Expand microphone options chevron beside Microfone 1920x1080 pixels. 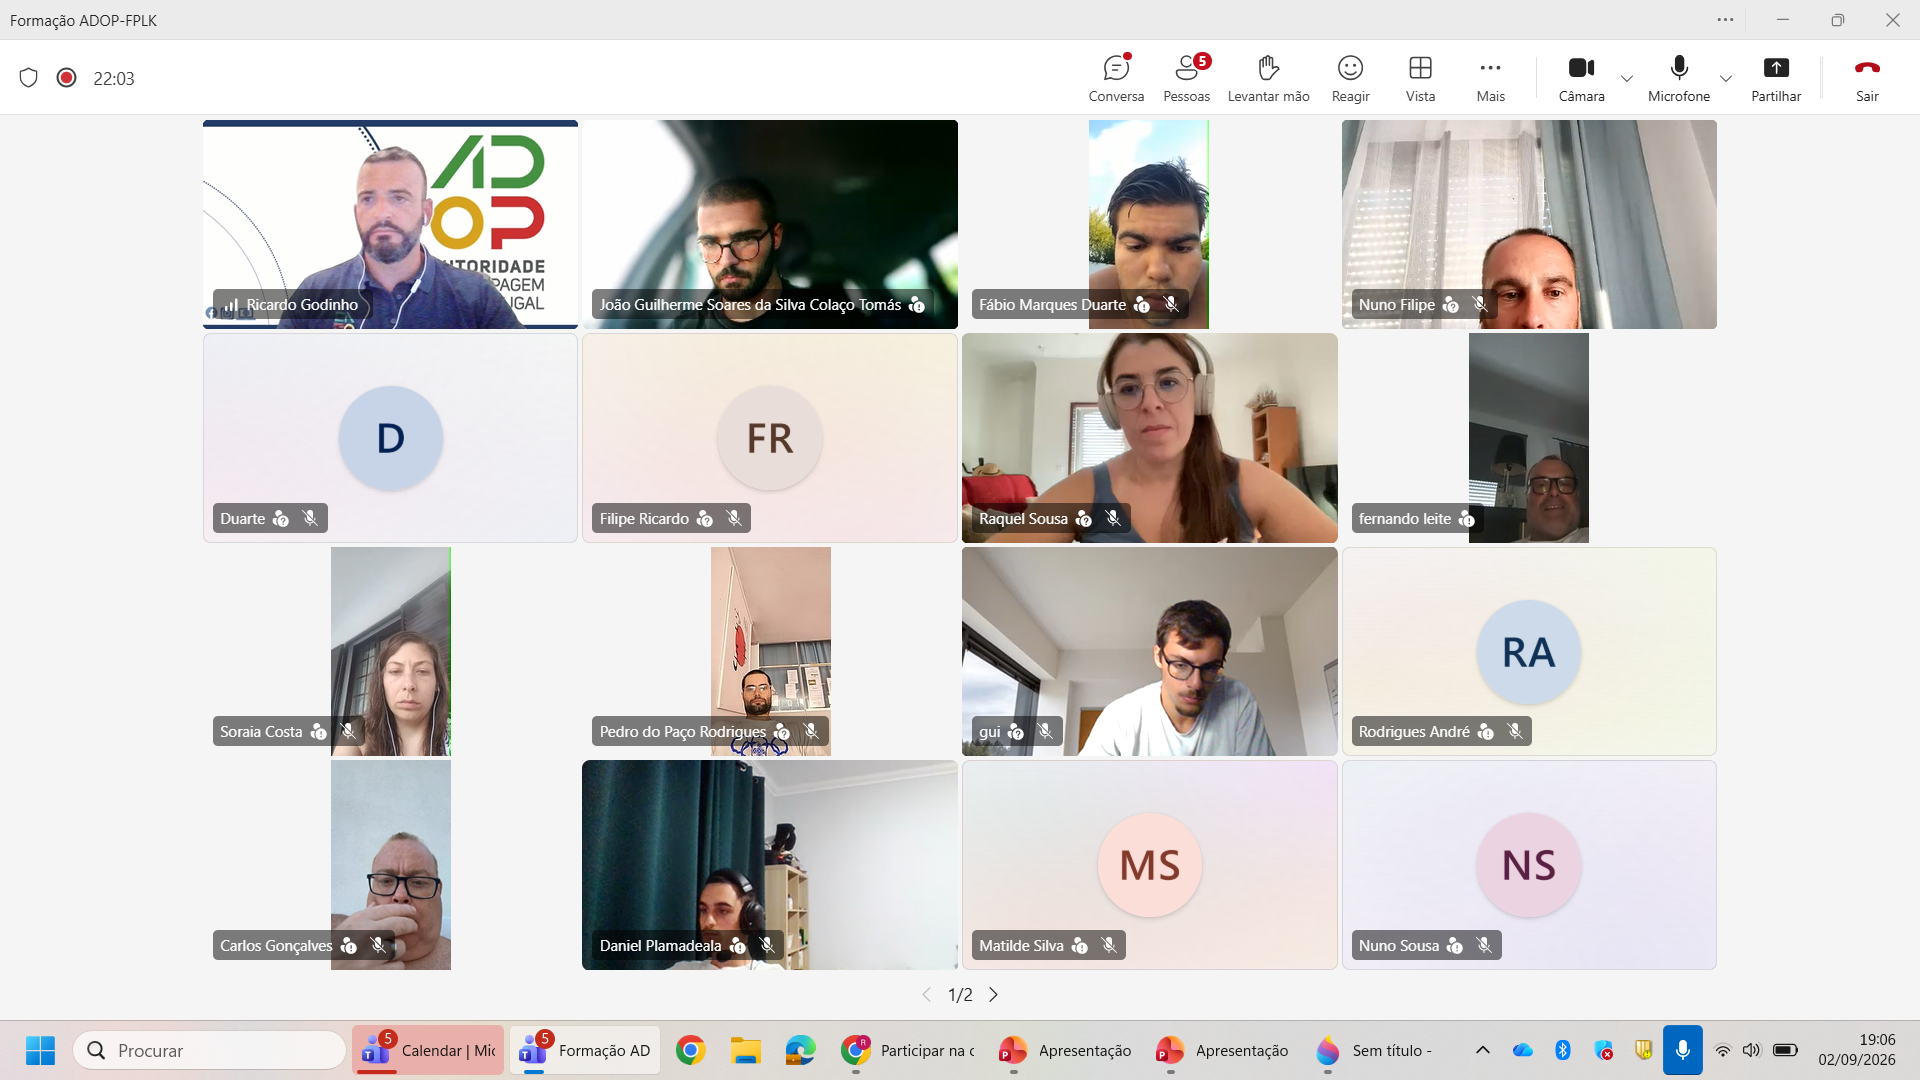1726,78
